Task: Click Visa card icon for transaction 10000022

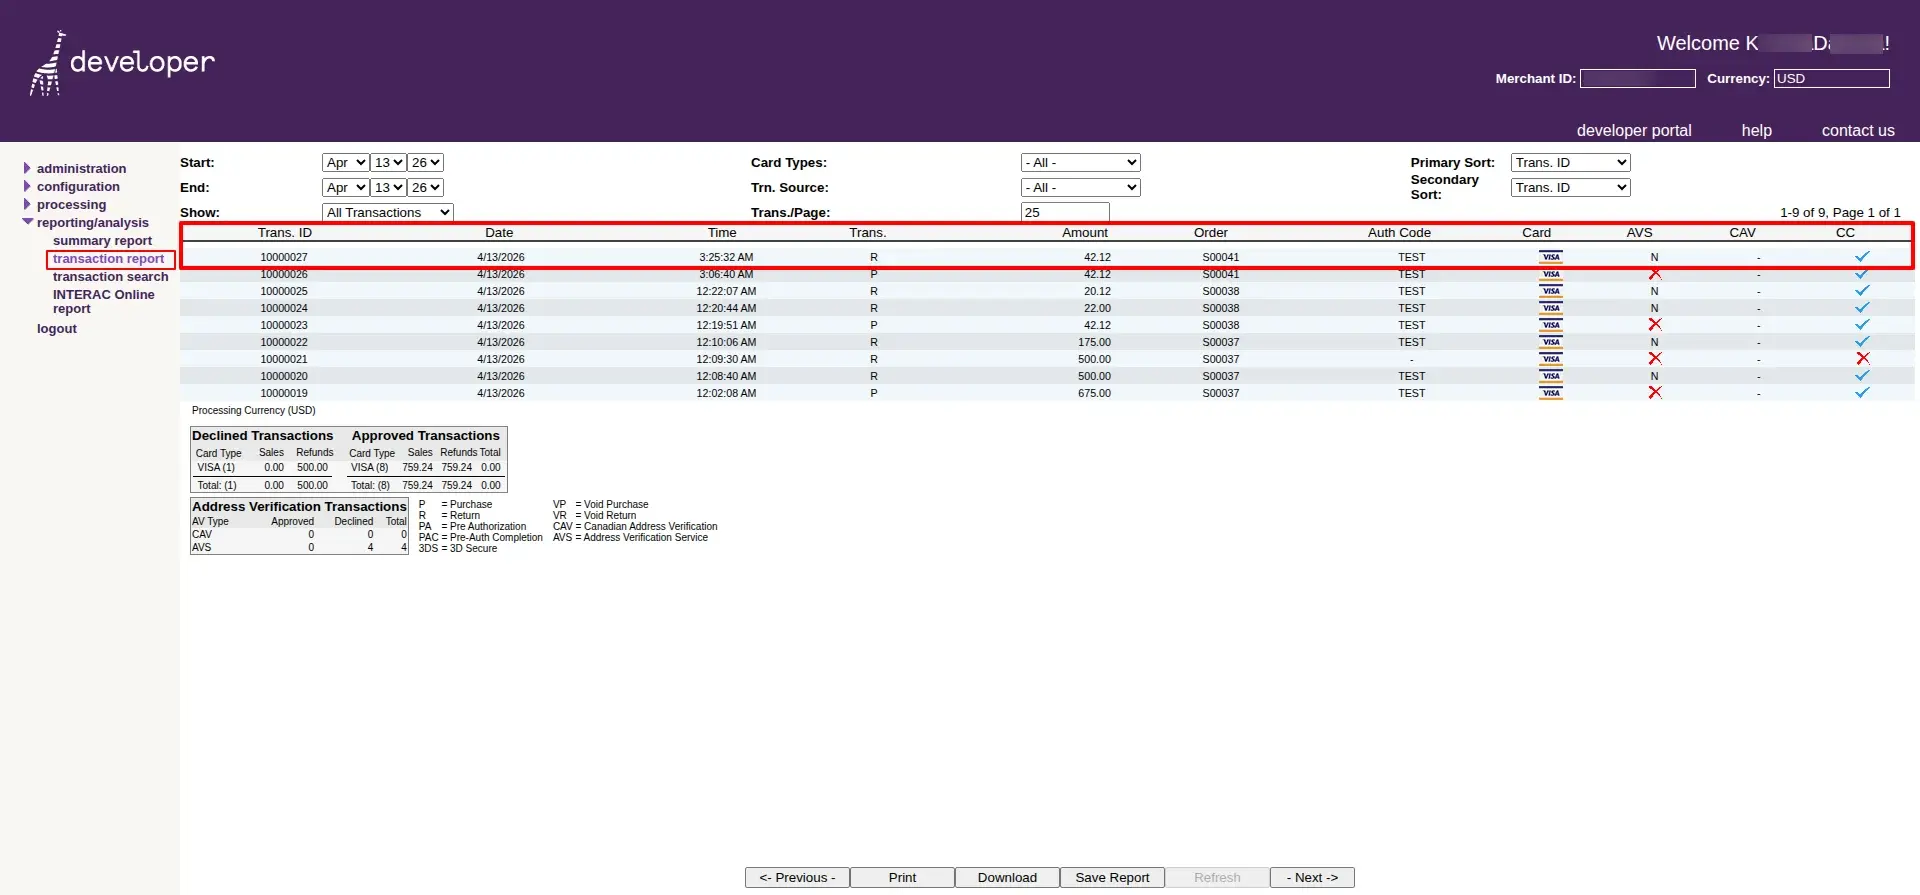Action: click(x=1551, y=342)
